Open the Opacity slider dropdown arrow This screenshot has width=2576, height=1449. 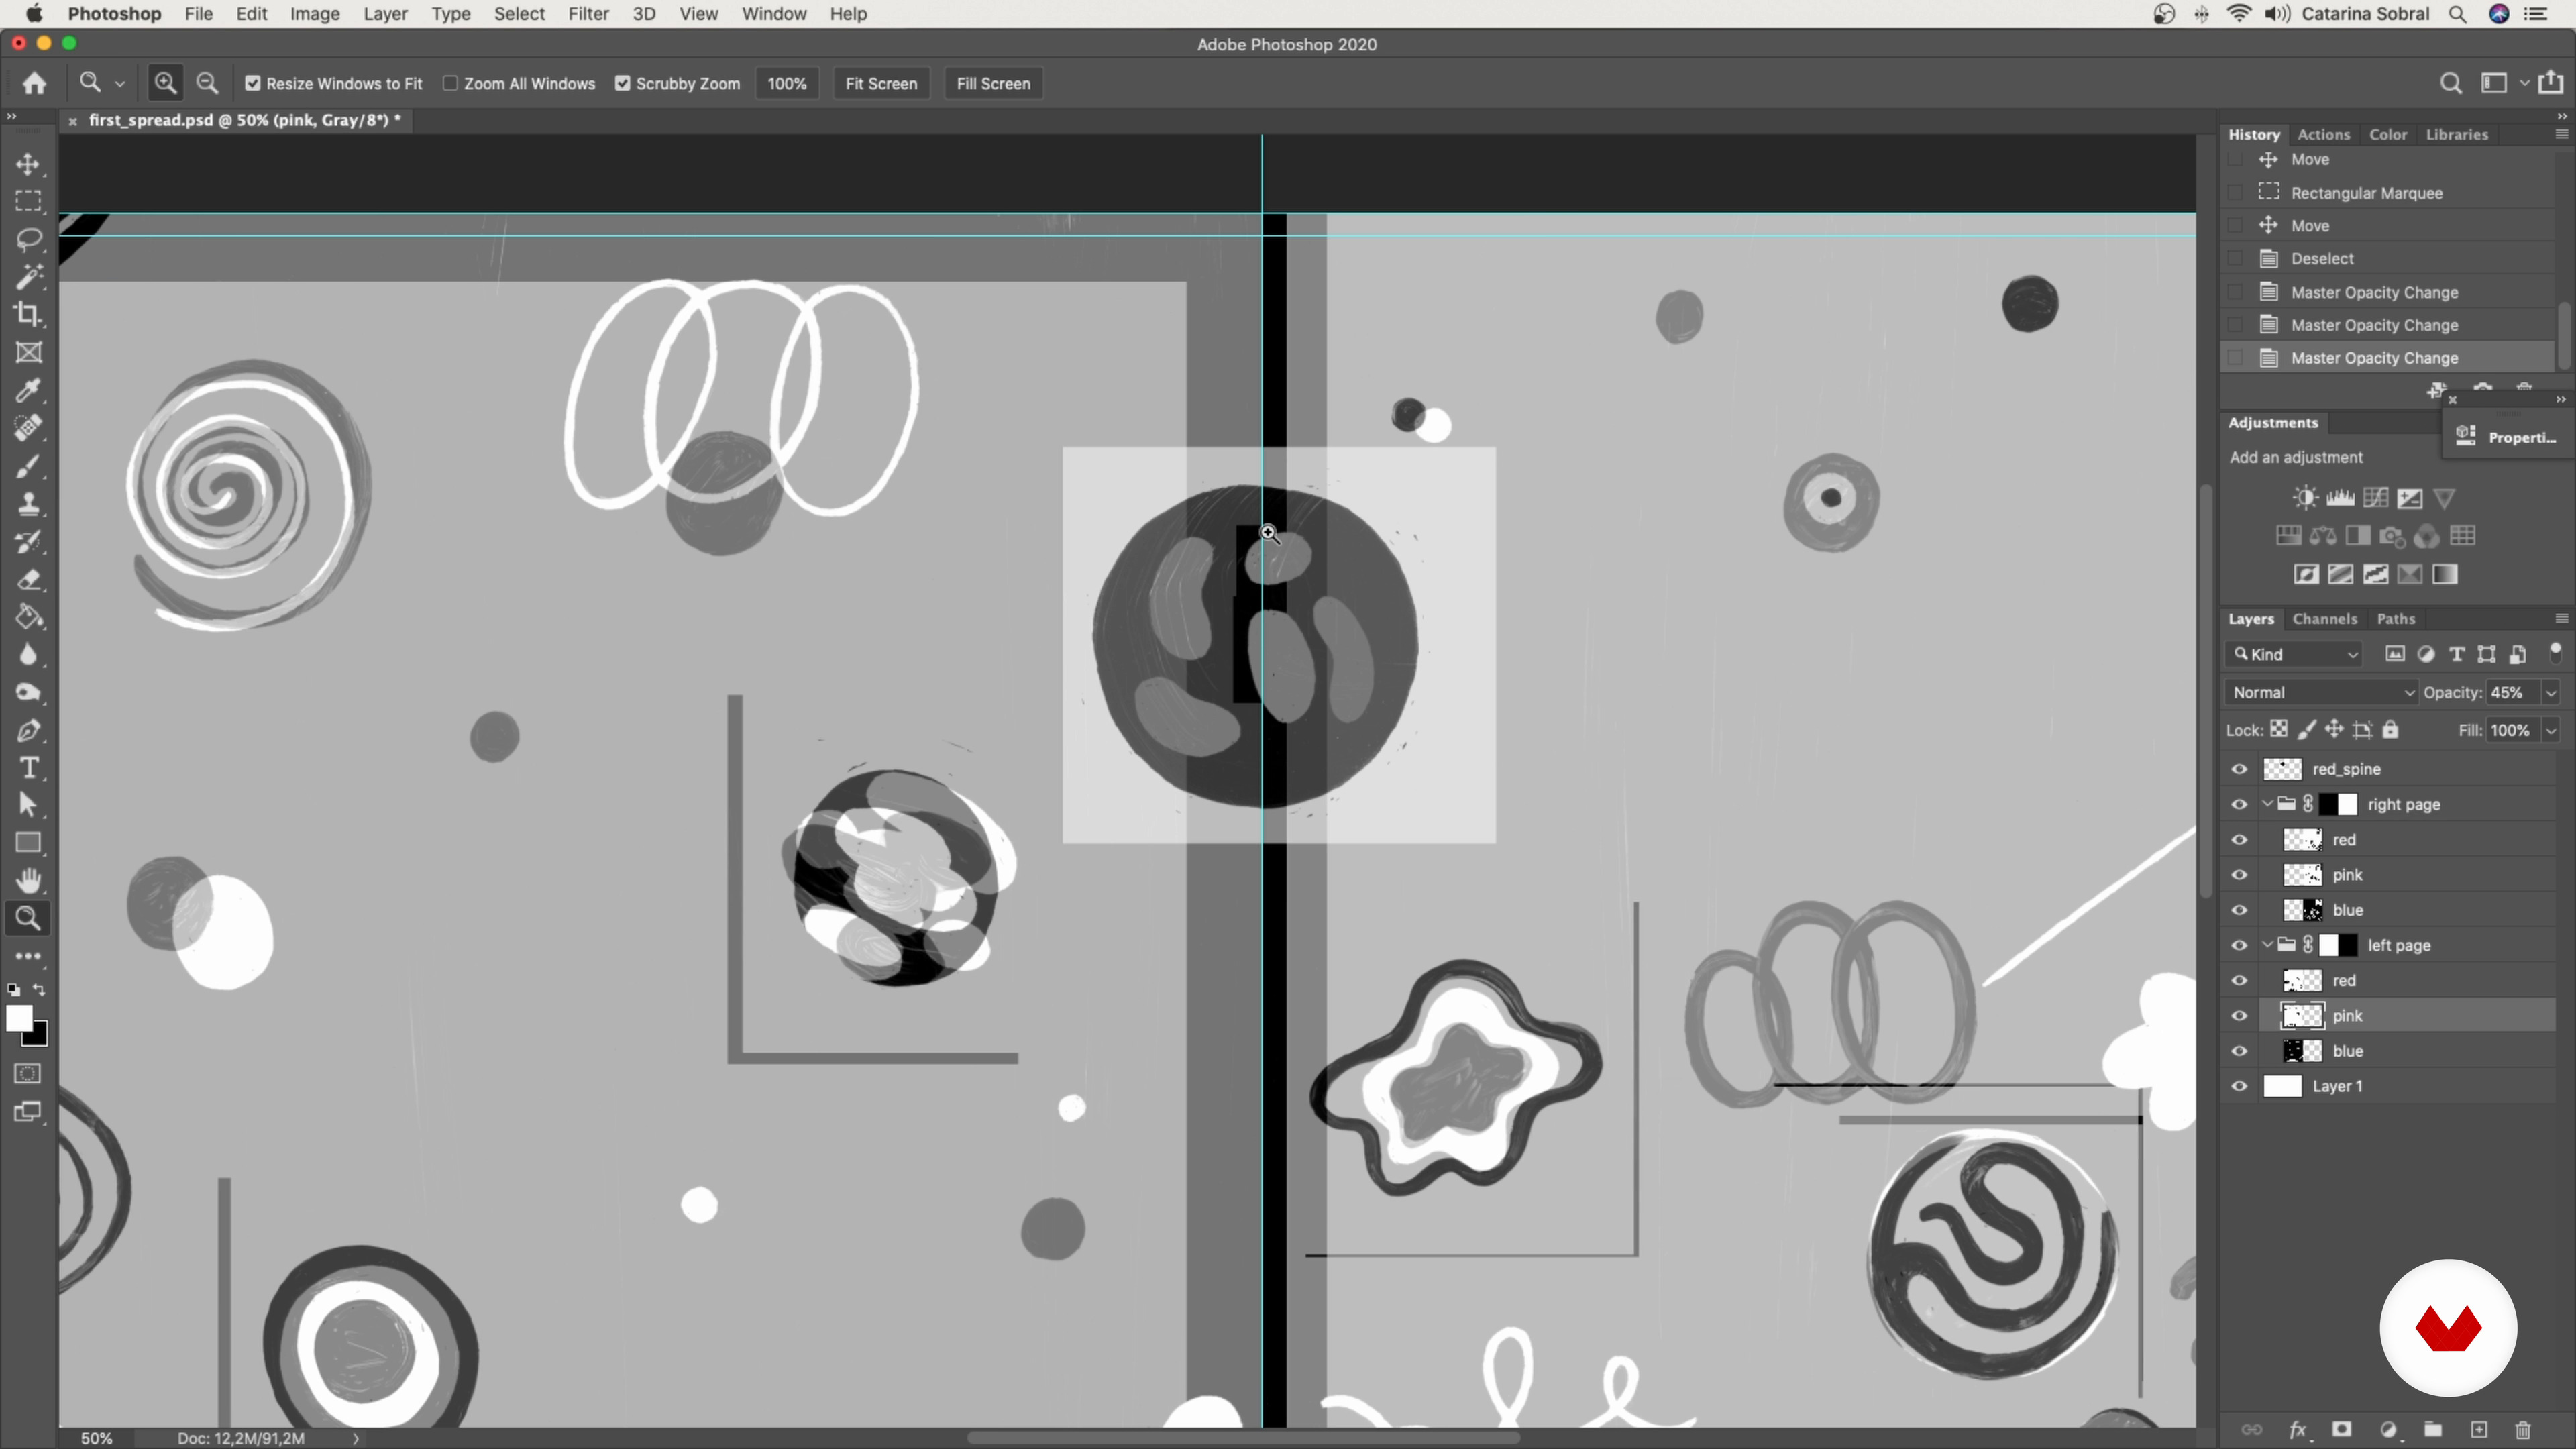point(2550,692)
